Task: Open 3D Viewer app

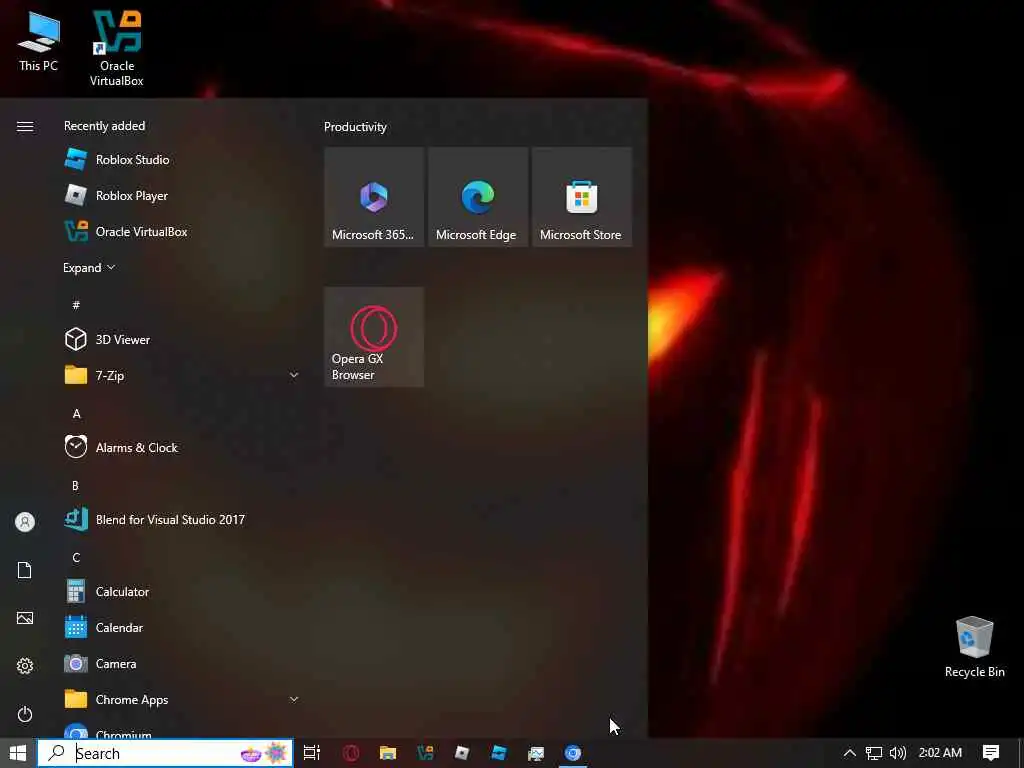Action: pyautogui.click(x=180, y=340)
